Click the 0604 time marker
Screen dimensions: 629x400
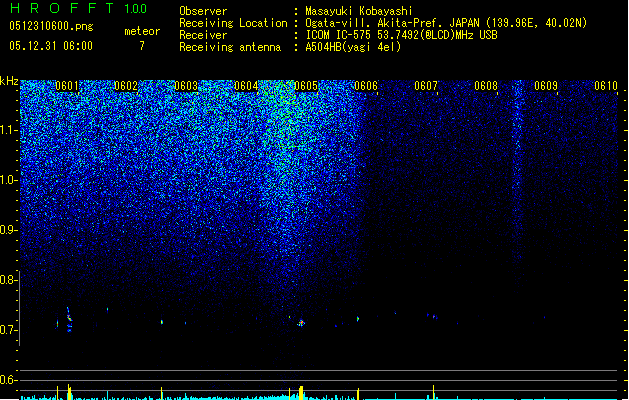coord(246,86)
